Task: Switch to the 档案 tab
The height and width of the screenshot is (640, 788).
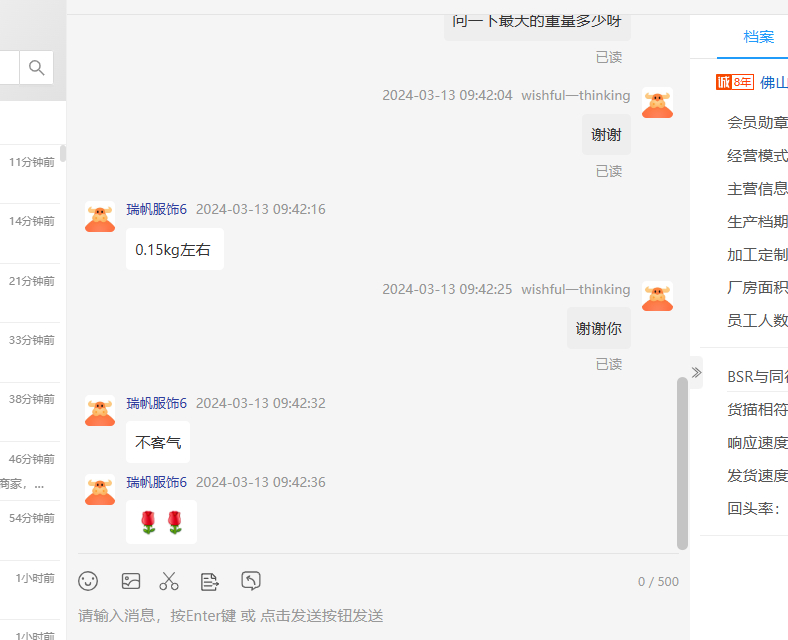Action: [758, 37]
